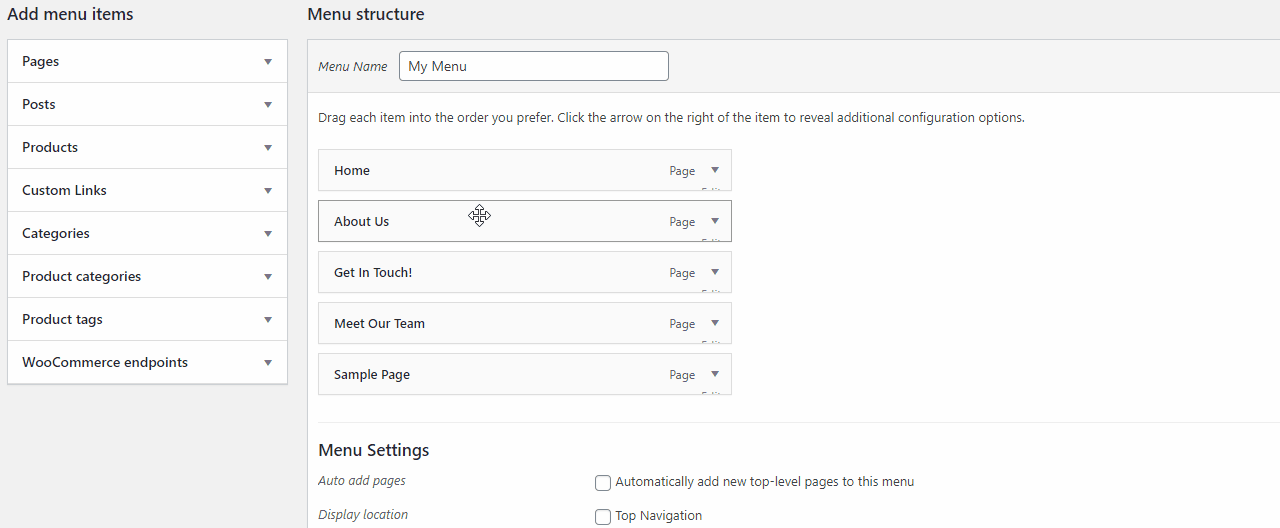This screenshot has width=1280, height=528.
Task: Expand the Posts accordion arrow
Action: click(268, 105)
